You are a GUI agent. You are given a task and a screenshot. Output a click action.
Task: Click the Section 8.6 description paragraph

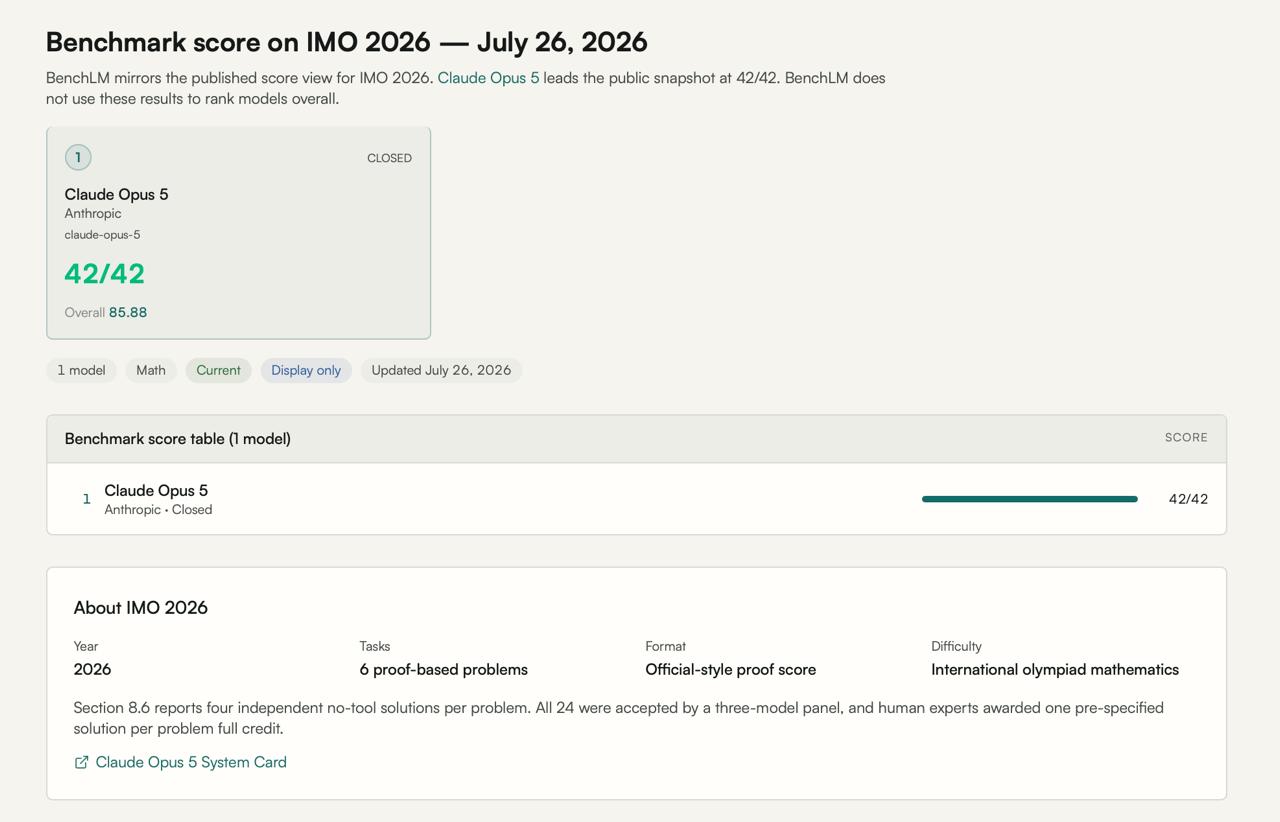(619, 718)
